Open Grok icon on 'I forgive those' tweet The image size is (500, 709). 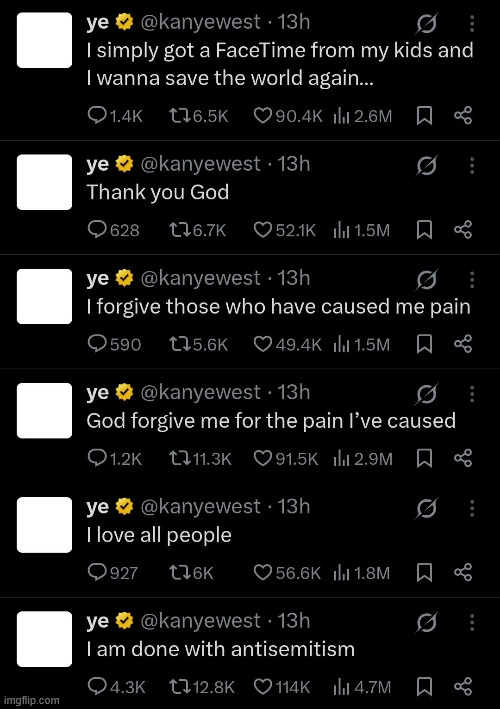pos(426,279)
